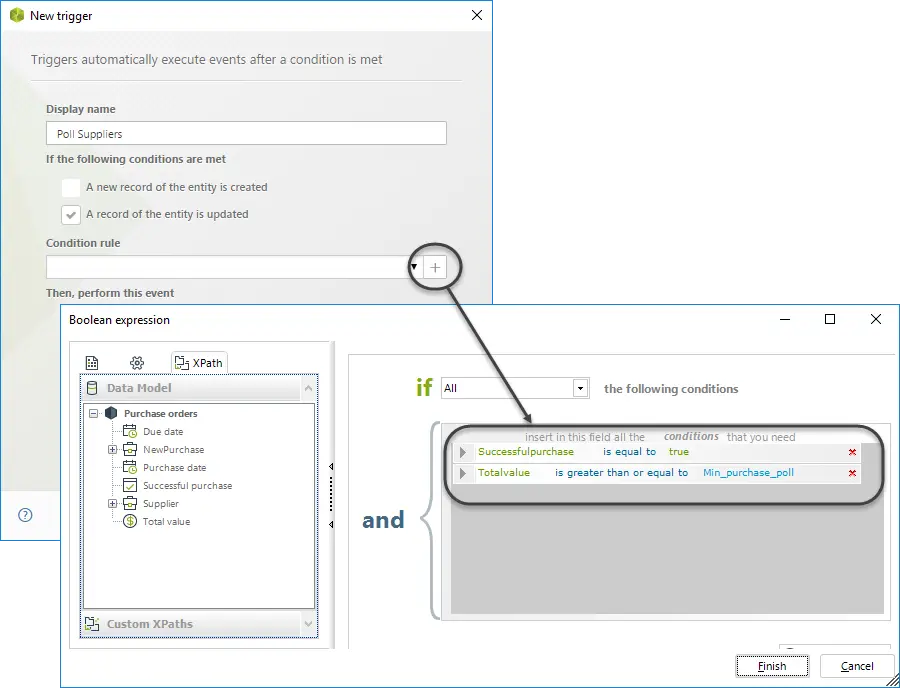Click the Supplier briefcase icon

(130, 503)
